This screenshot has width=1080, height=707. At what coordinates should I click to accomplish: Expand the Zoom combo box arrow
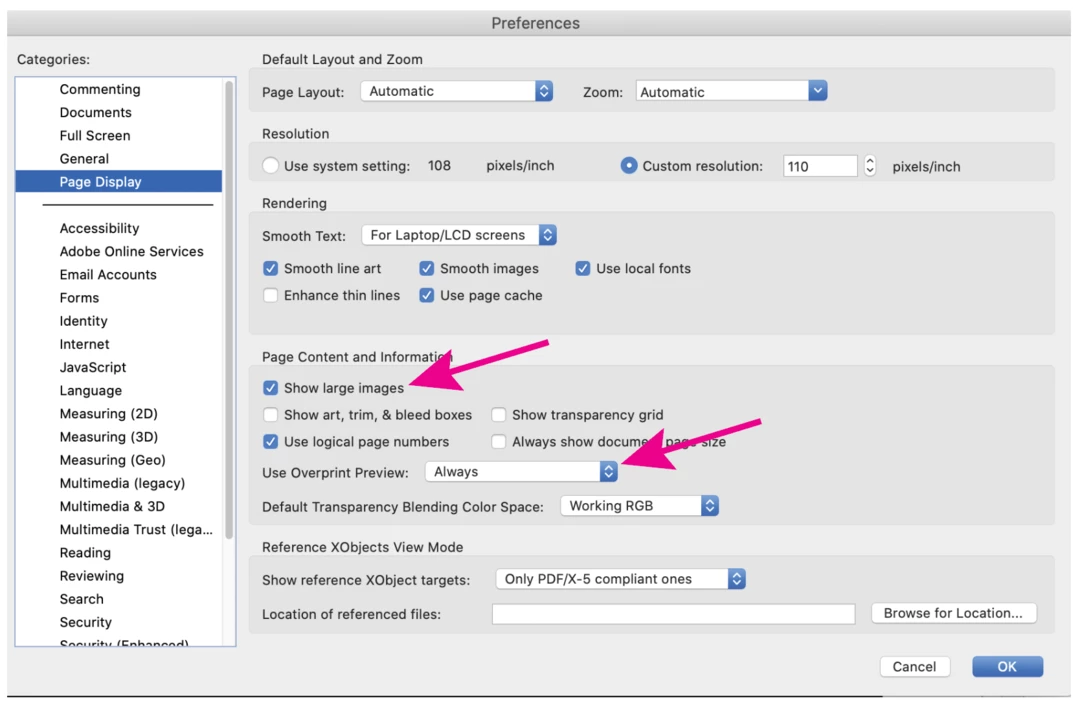[x=817, y=91]
